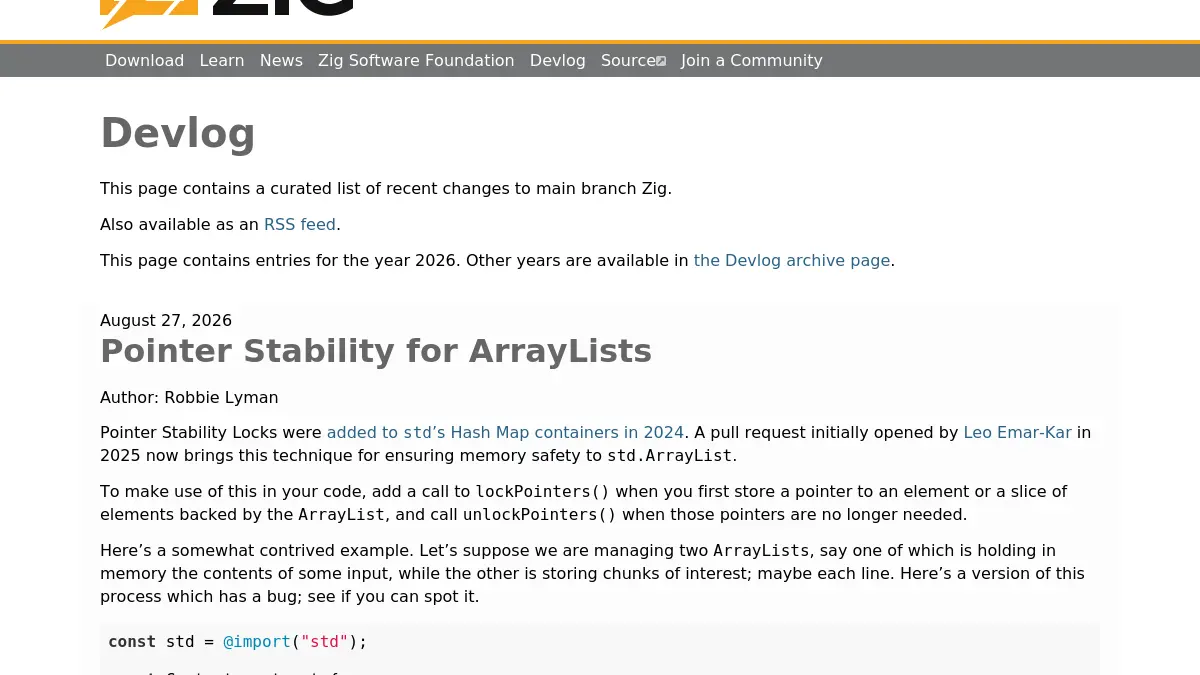Click 'Author: Robbie Lyman' text
The height and width of the screenshot is (675, 1200).
coord(189,397)
